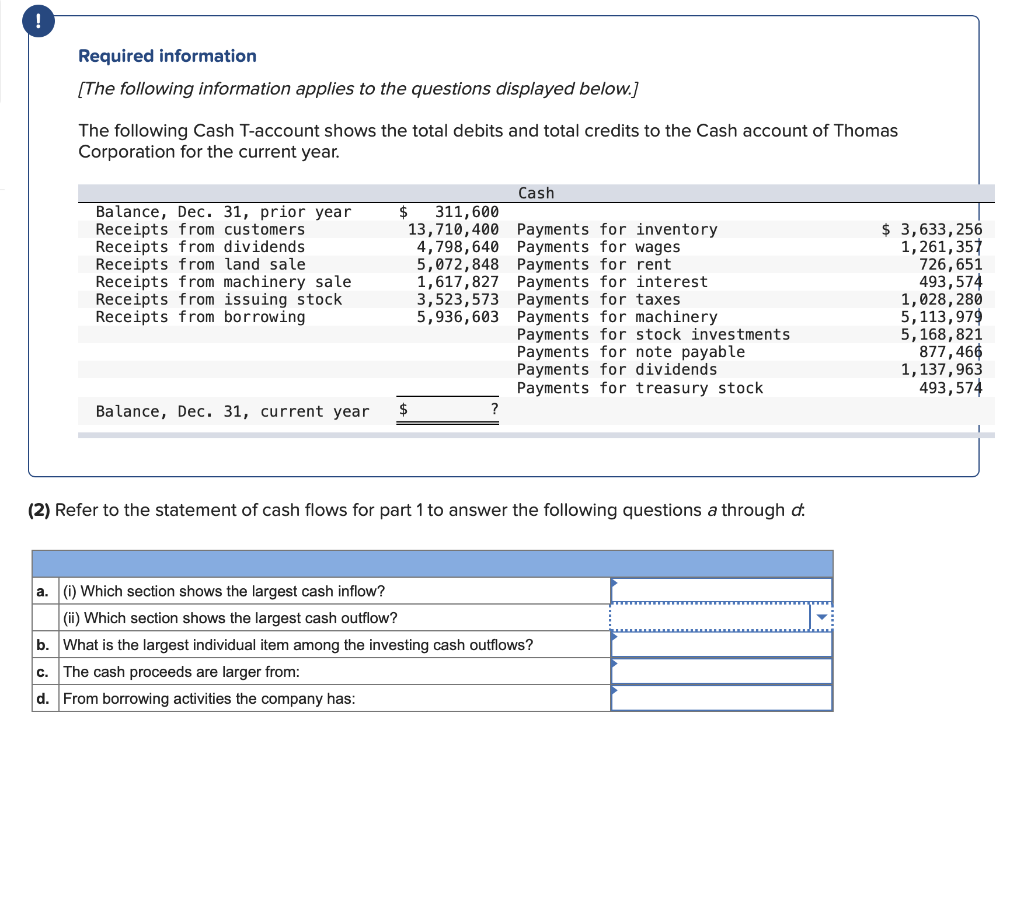
Task: Click the blue header bar above the answer table
Action: [x=431, y=563]
